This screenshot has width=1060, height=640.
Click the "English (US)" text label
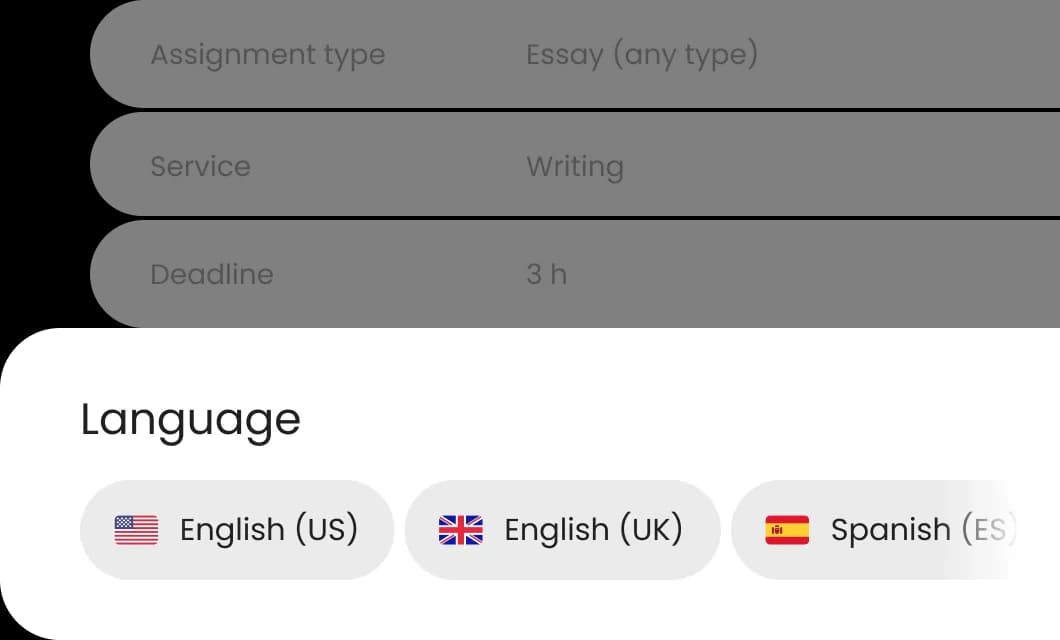pyautogui.click(x=268, y=530)
